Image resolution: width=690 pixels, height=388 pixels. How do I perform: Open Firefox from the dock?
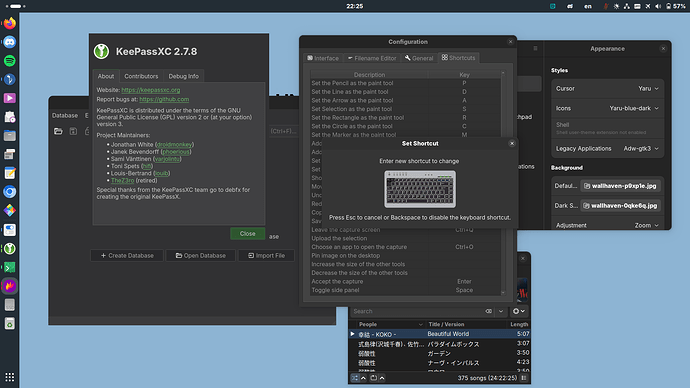coord(10,23)
